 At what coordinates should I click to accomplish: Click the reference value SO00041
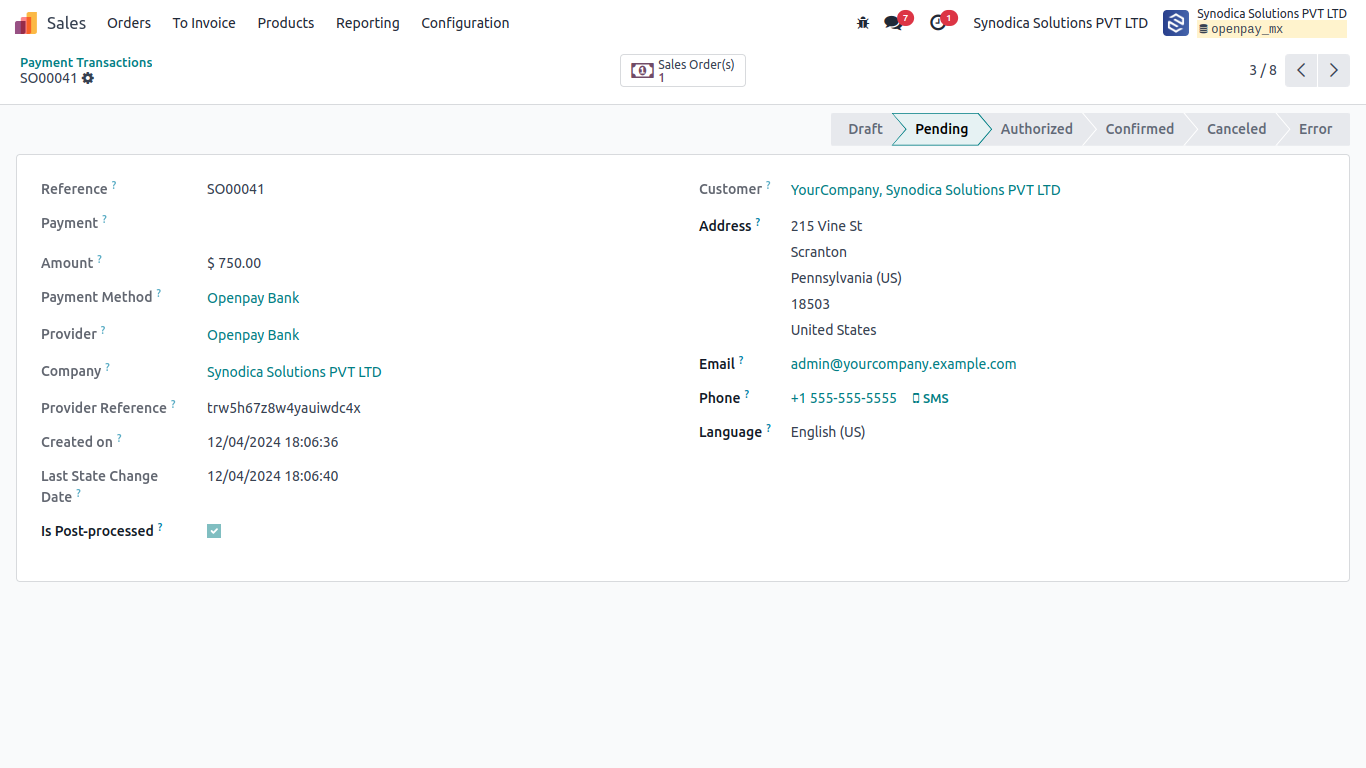(x=236, y=189)
